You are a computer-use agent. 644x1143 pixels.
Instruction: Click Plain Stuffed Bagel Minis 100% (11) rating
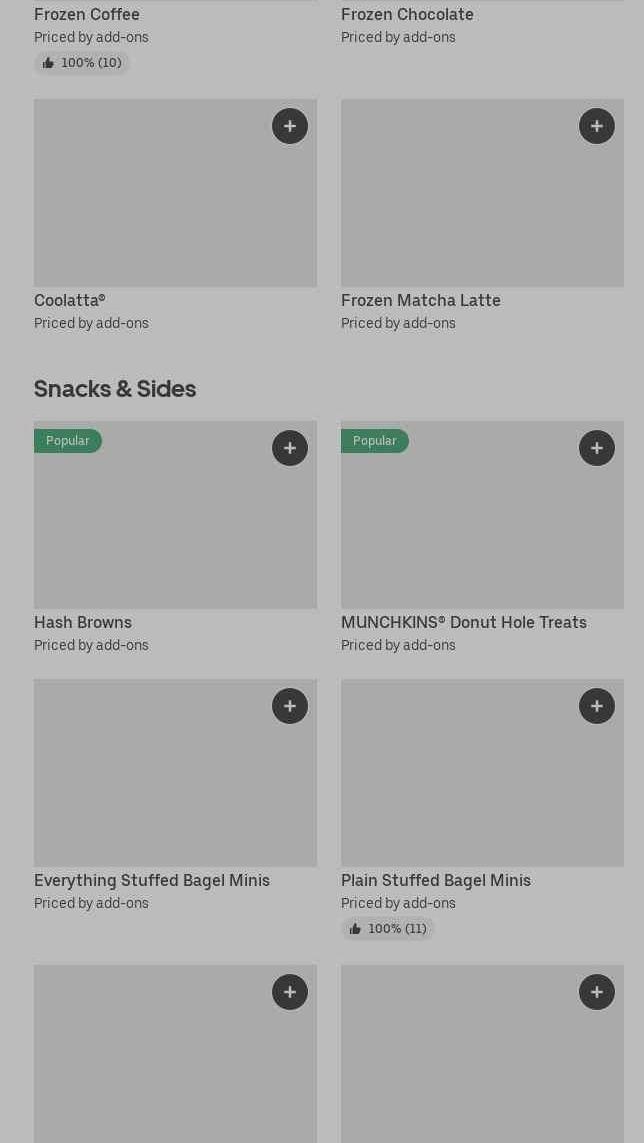tap(388, 929)
